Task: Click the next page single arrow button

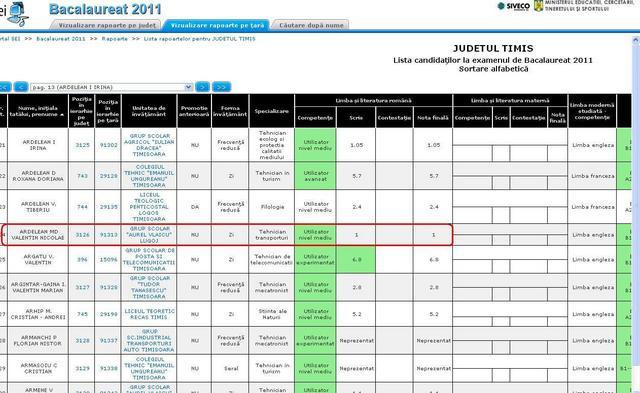Action: pyautogui.click(x=202, y=87)
